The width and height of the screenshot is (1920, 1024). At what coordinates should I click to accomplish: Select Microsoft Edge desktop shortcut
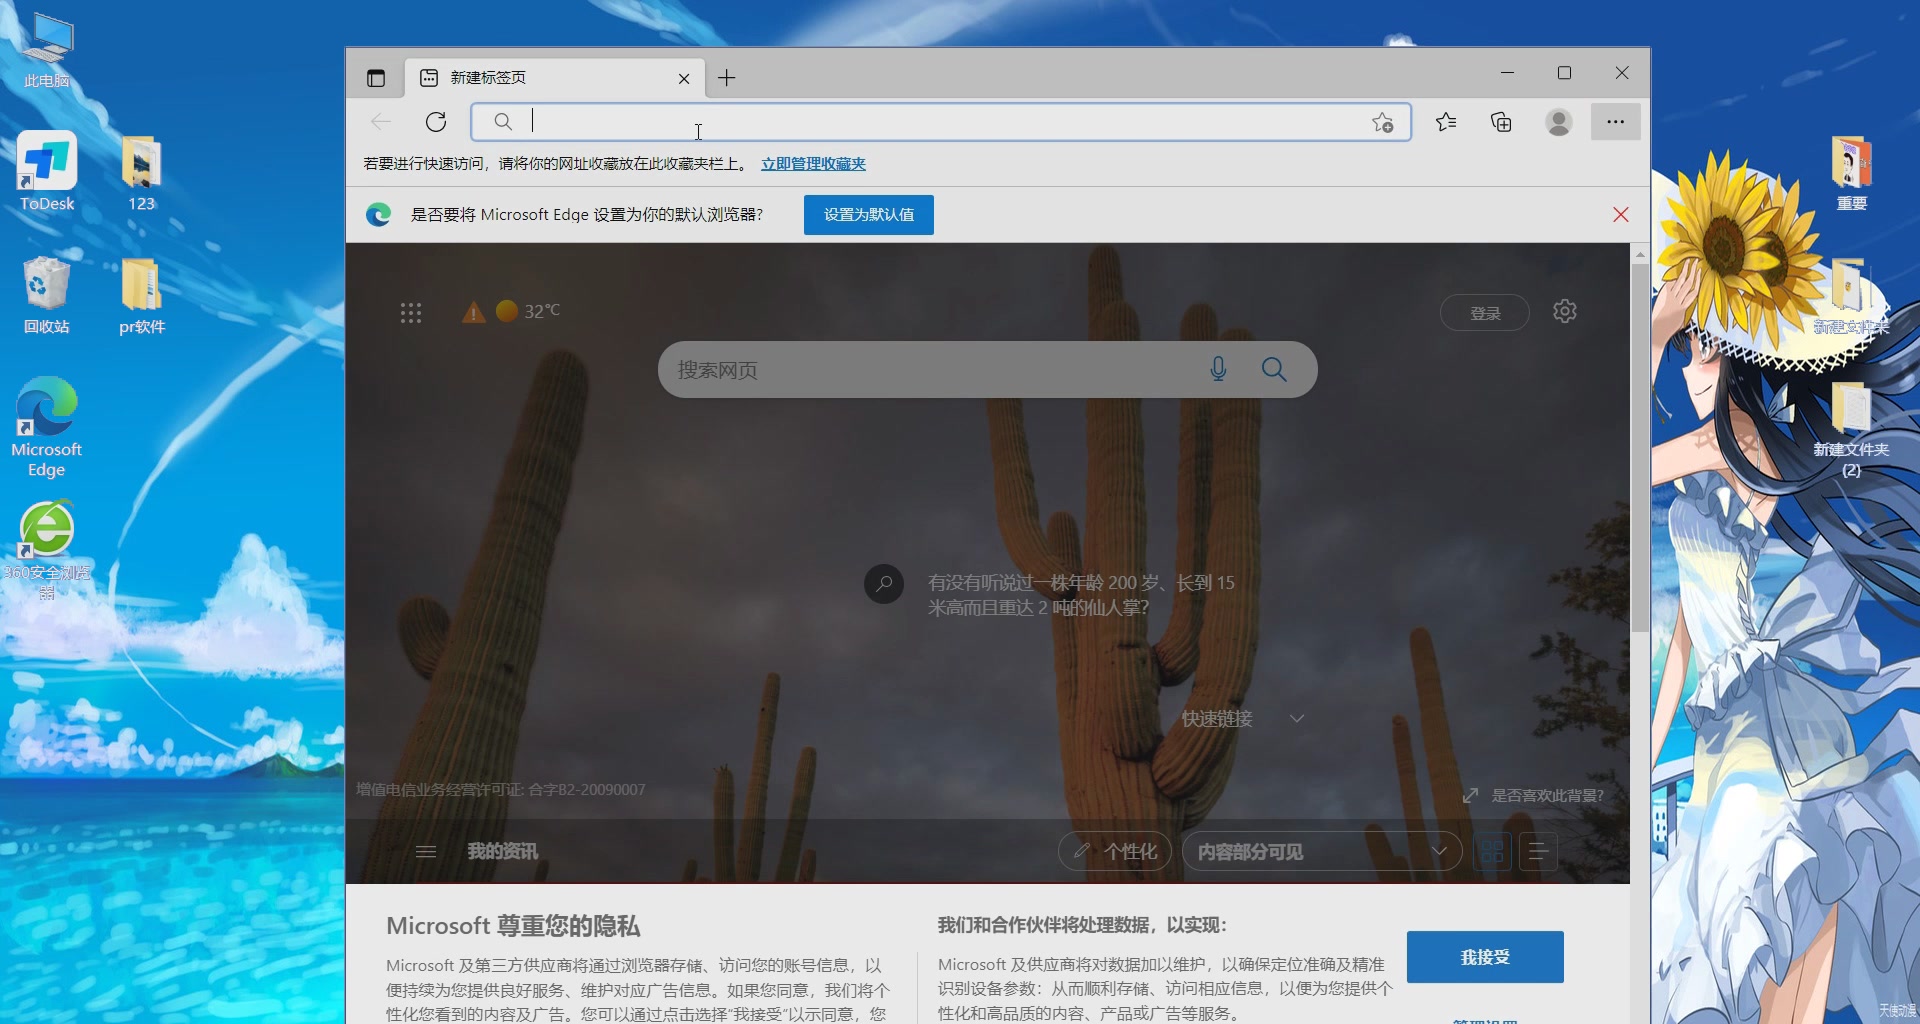click(47, 428)
